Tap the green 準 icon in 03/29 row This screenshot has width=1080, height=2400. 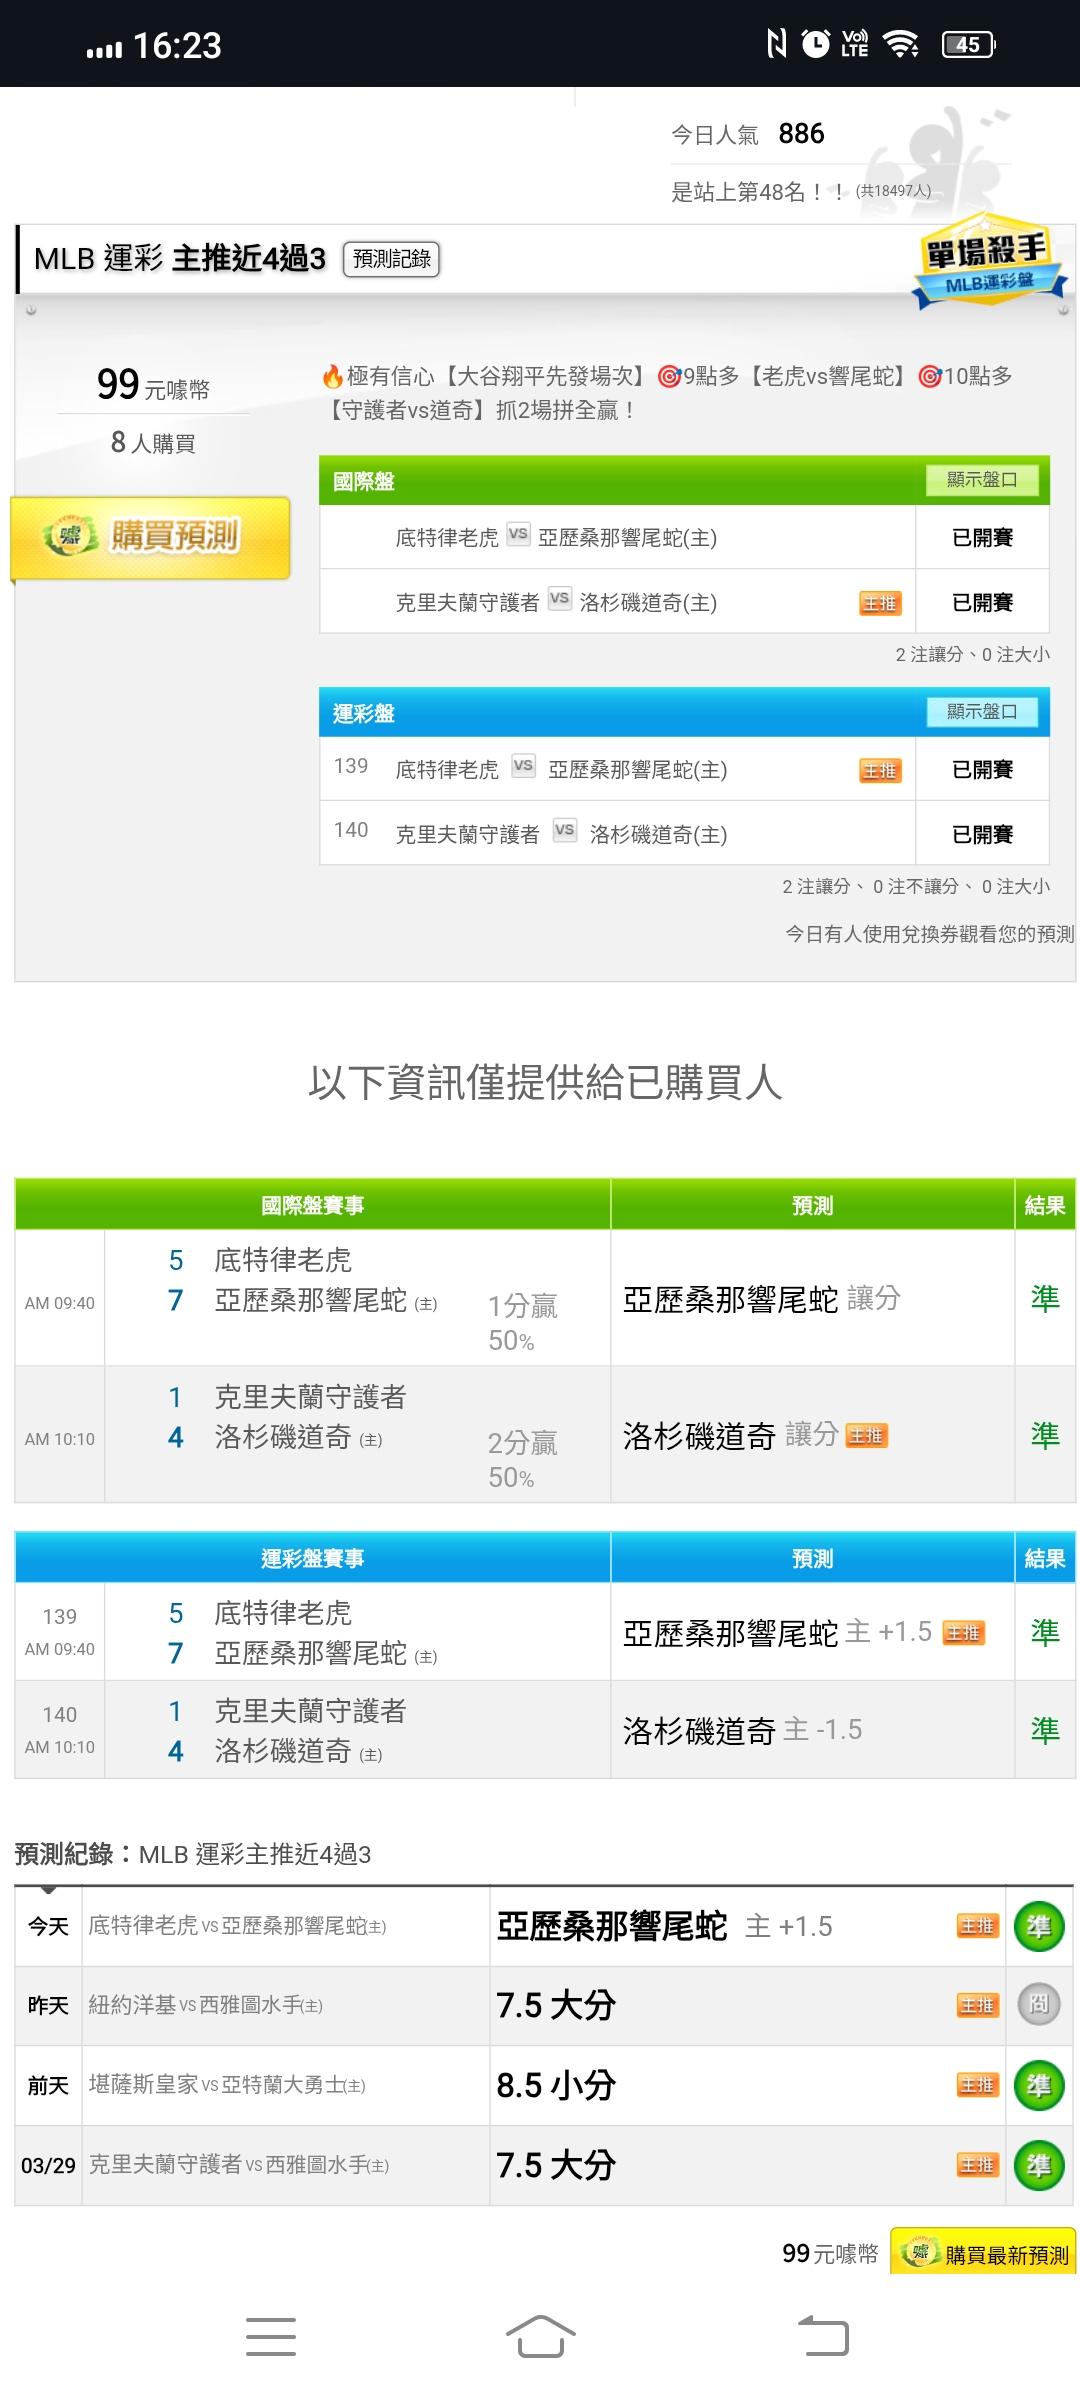pos(1039,2165)
